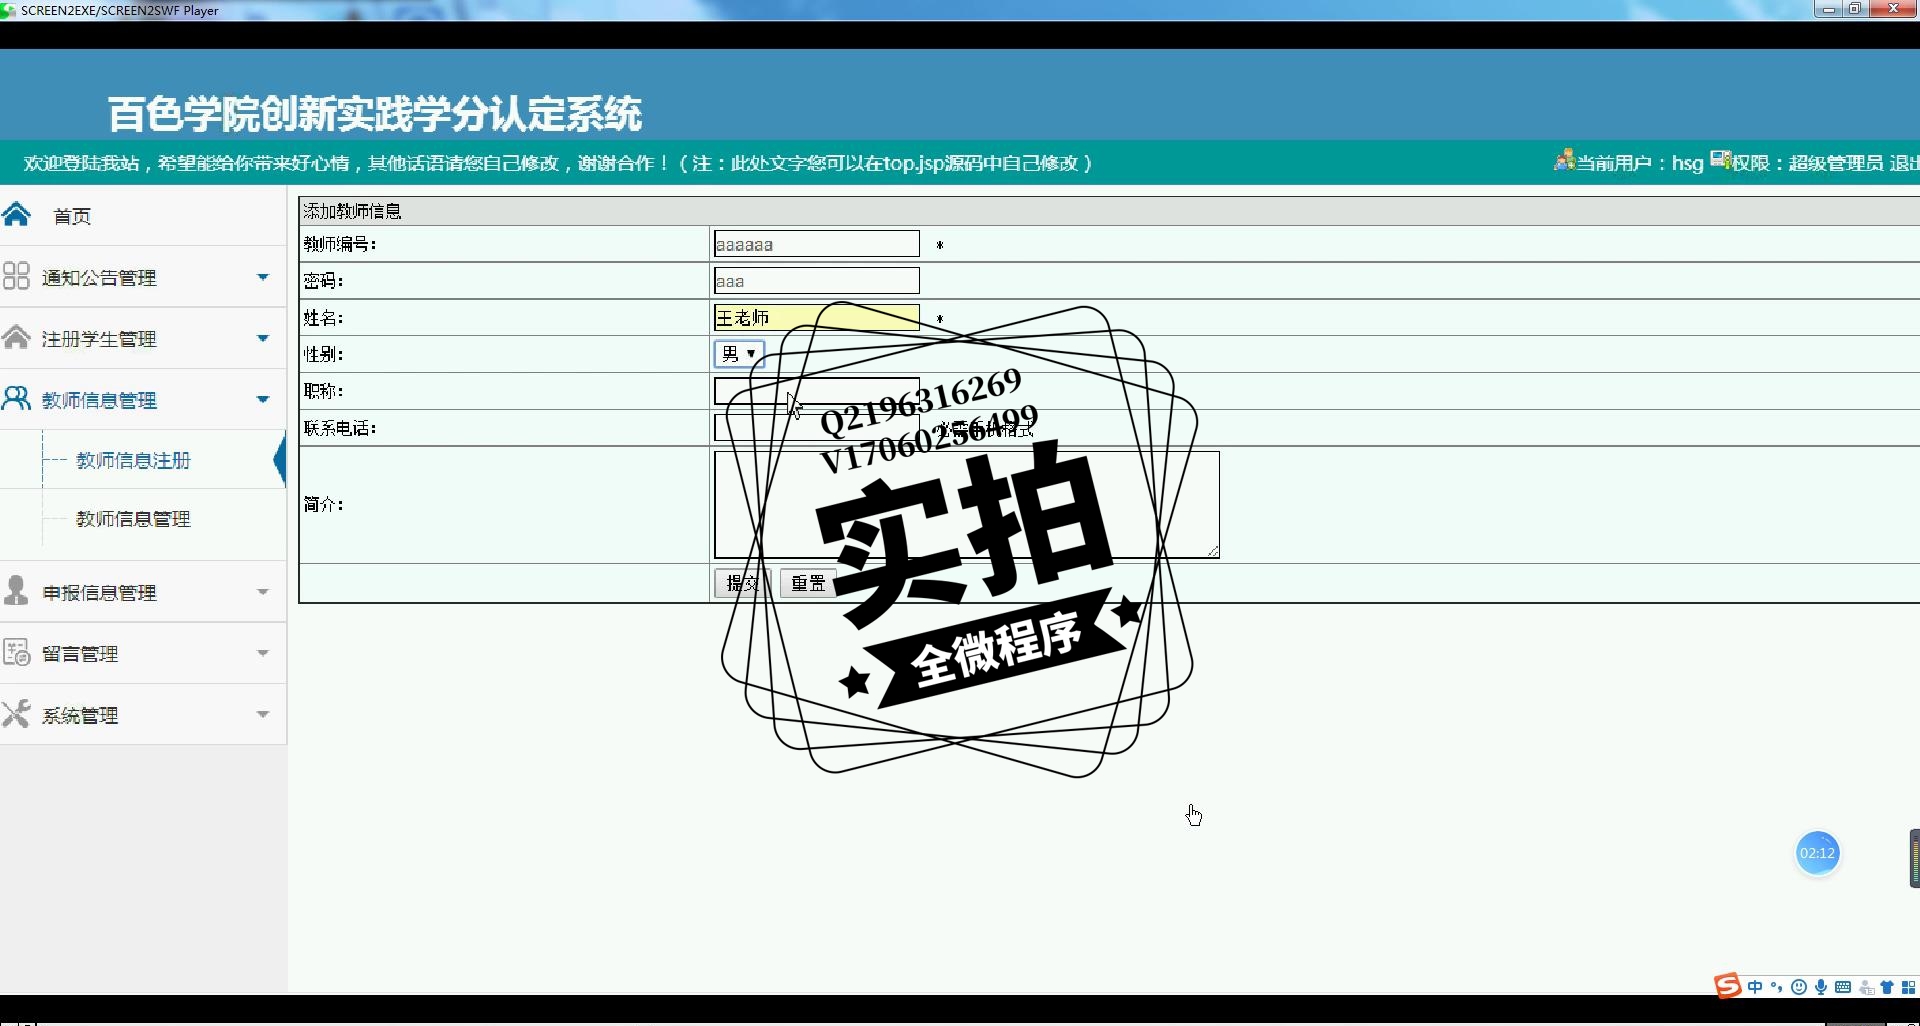Open the IME toolbox grid icon
Screen dimensions: 1920x1026
[x=1908, y=988]
